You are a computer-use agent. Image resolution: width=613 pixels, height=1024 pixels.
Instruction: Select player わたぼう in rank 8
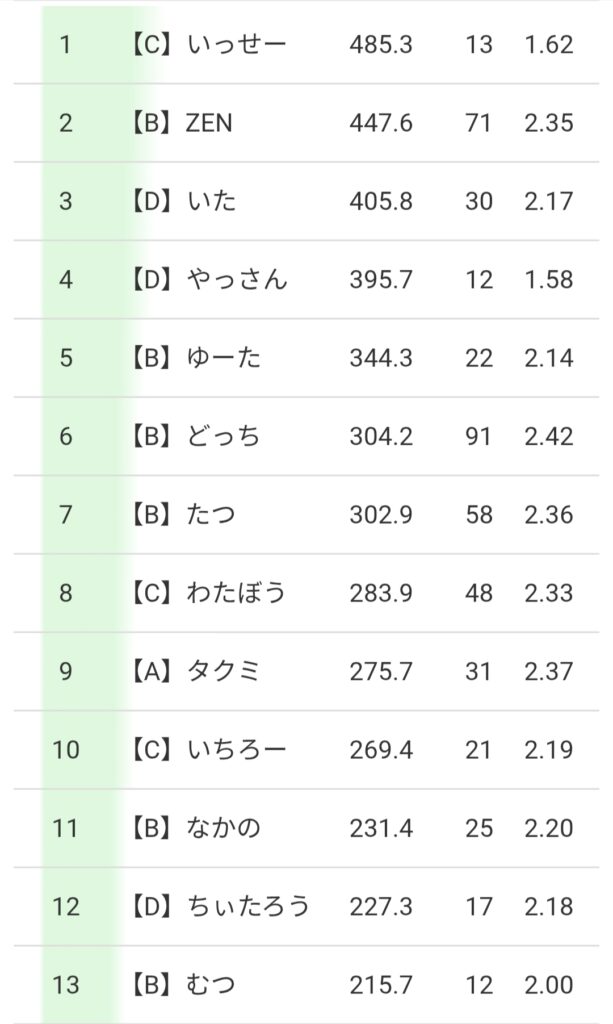(236, 593)
